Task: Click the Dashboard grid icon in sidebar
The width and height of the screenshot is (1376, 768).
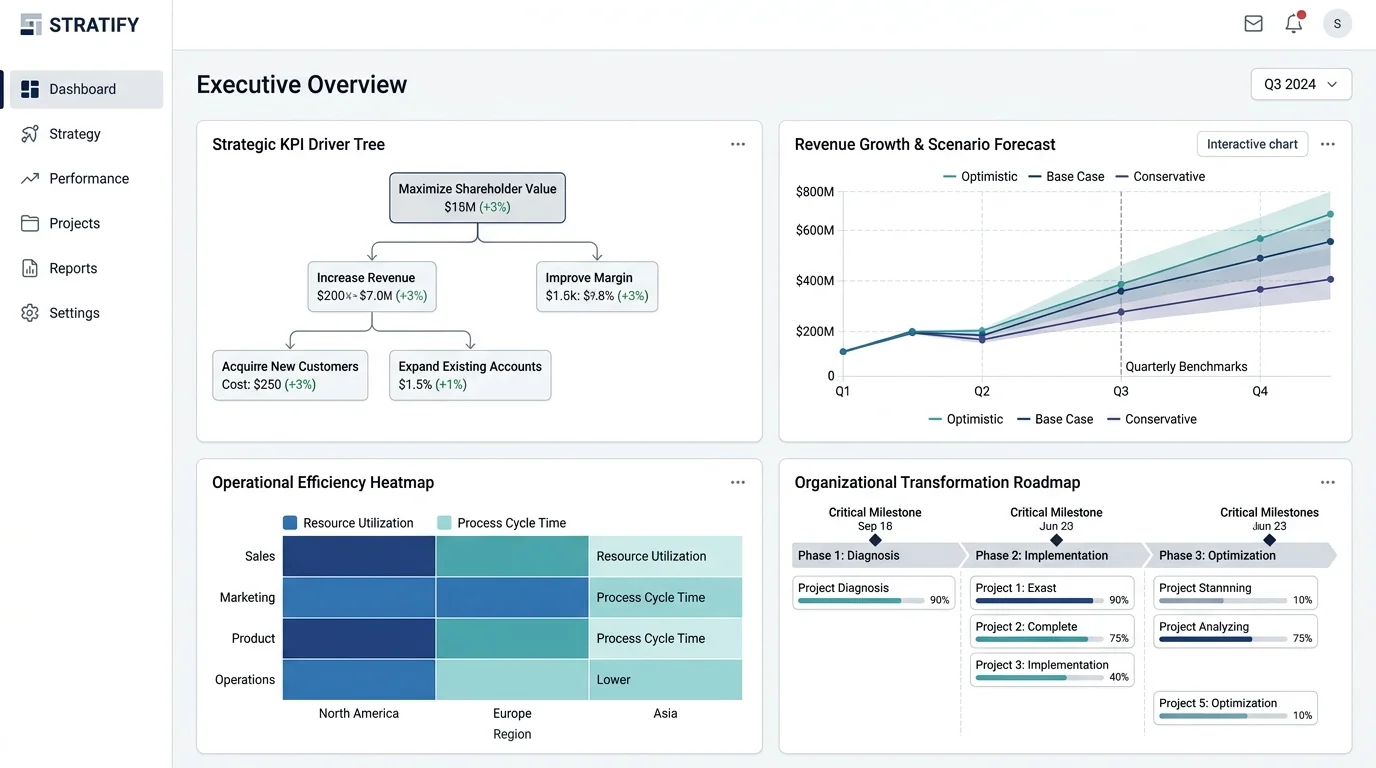Action: click(x=30, y=89)
